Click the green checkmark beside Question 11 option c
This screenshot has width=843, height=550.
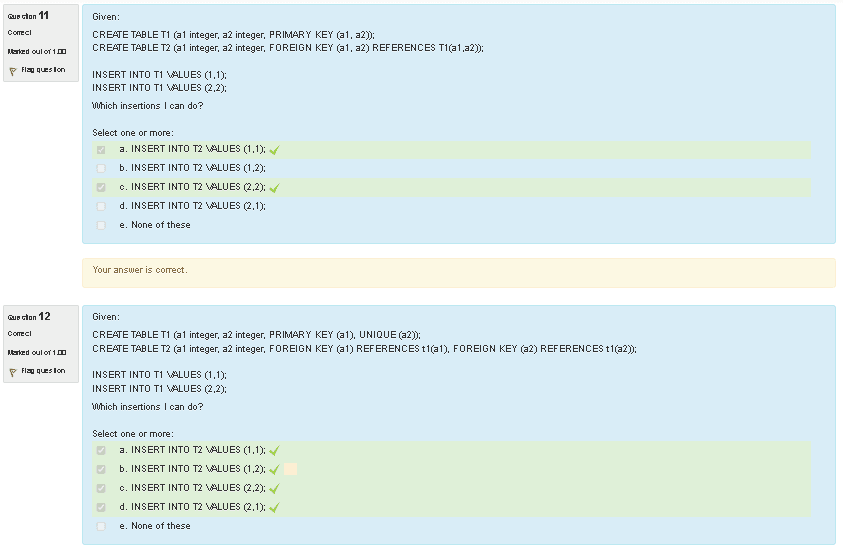tap(273, 188)
